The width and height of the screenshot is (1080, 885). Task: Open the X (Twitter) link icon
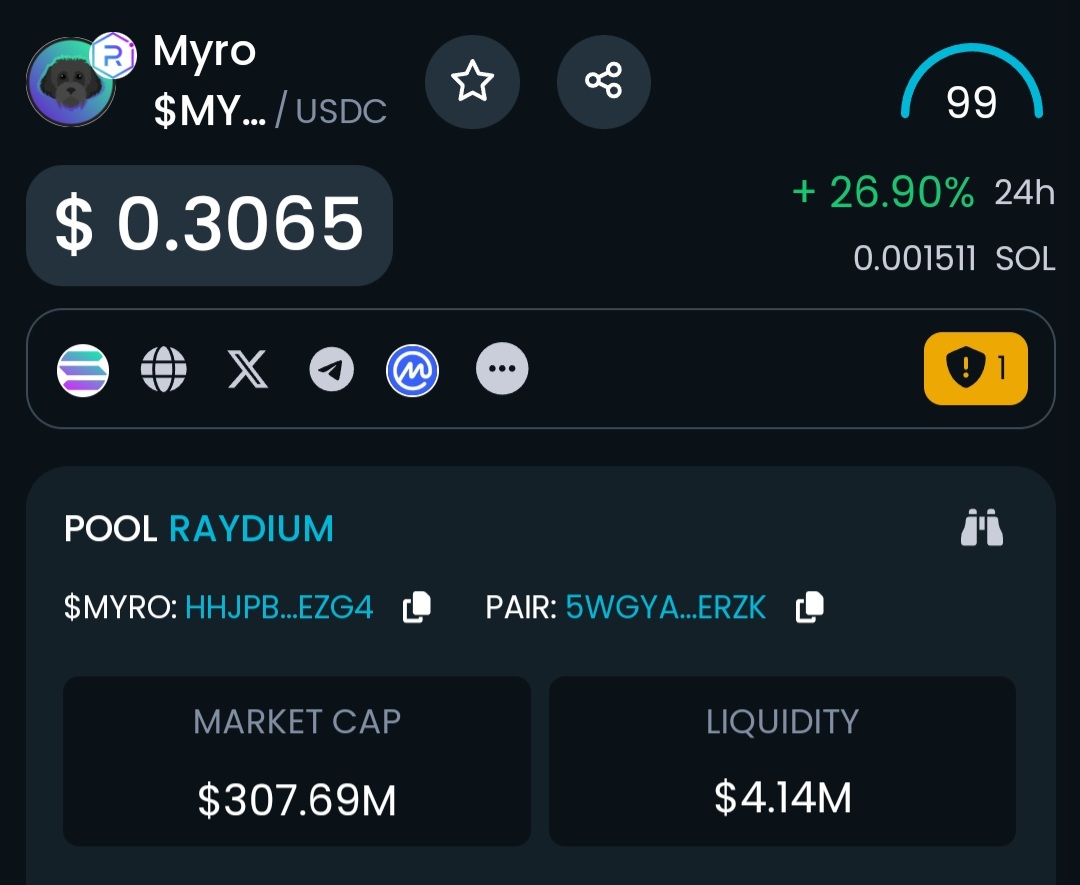[247, 370]
